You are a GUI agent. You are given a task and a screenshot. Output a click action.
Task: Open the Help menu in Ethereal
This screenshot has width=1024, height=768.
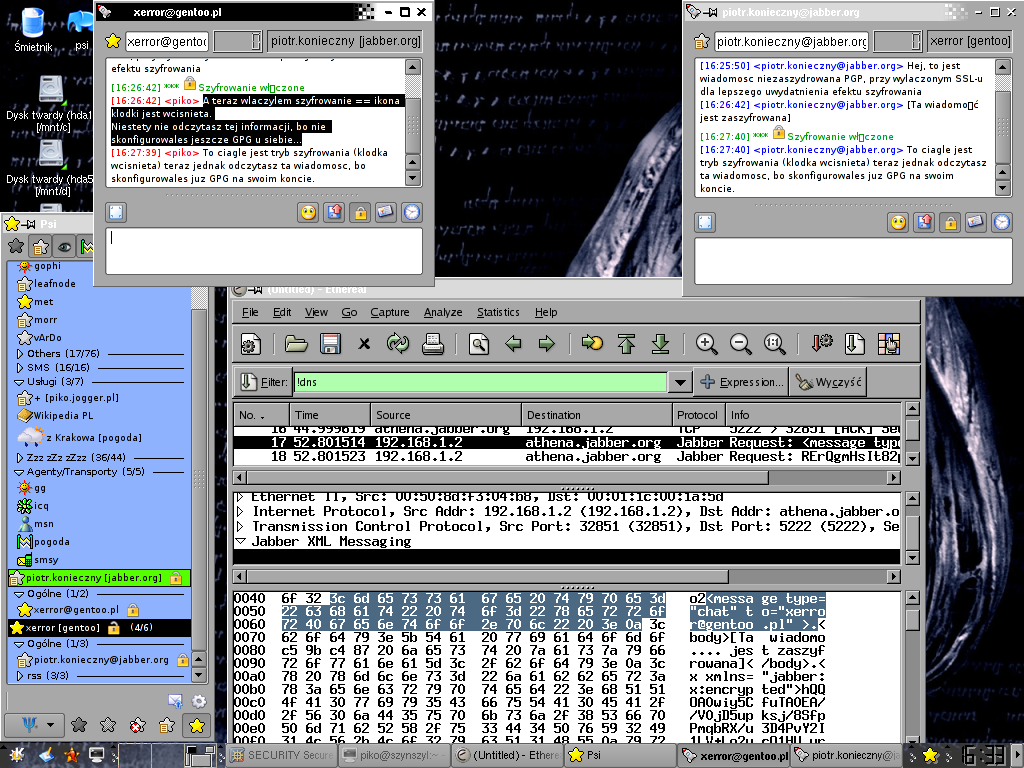[x=546, y=312]
